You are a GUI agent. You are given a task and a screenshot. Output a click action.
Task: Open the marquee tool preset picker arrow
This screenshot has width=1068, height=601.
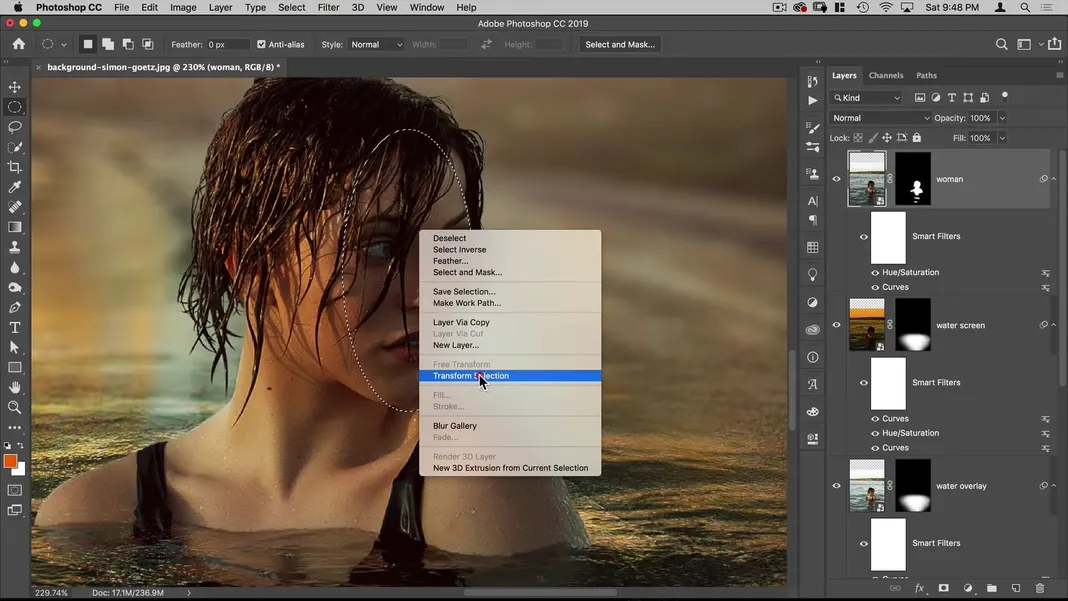pos(63,45)
